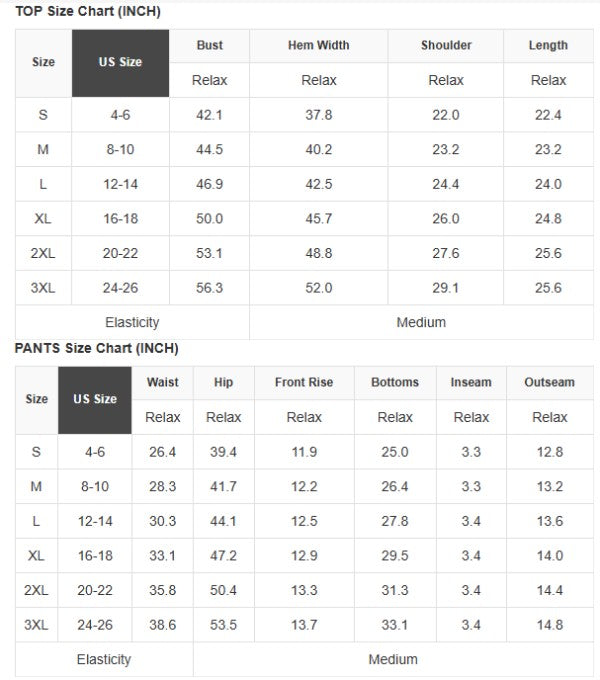
Task: Select the Shoulder column header
Action: pos(446,45)
